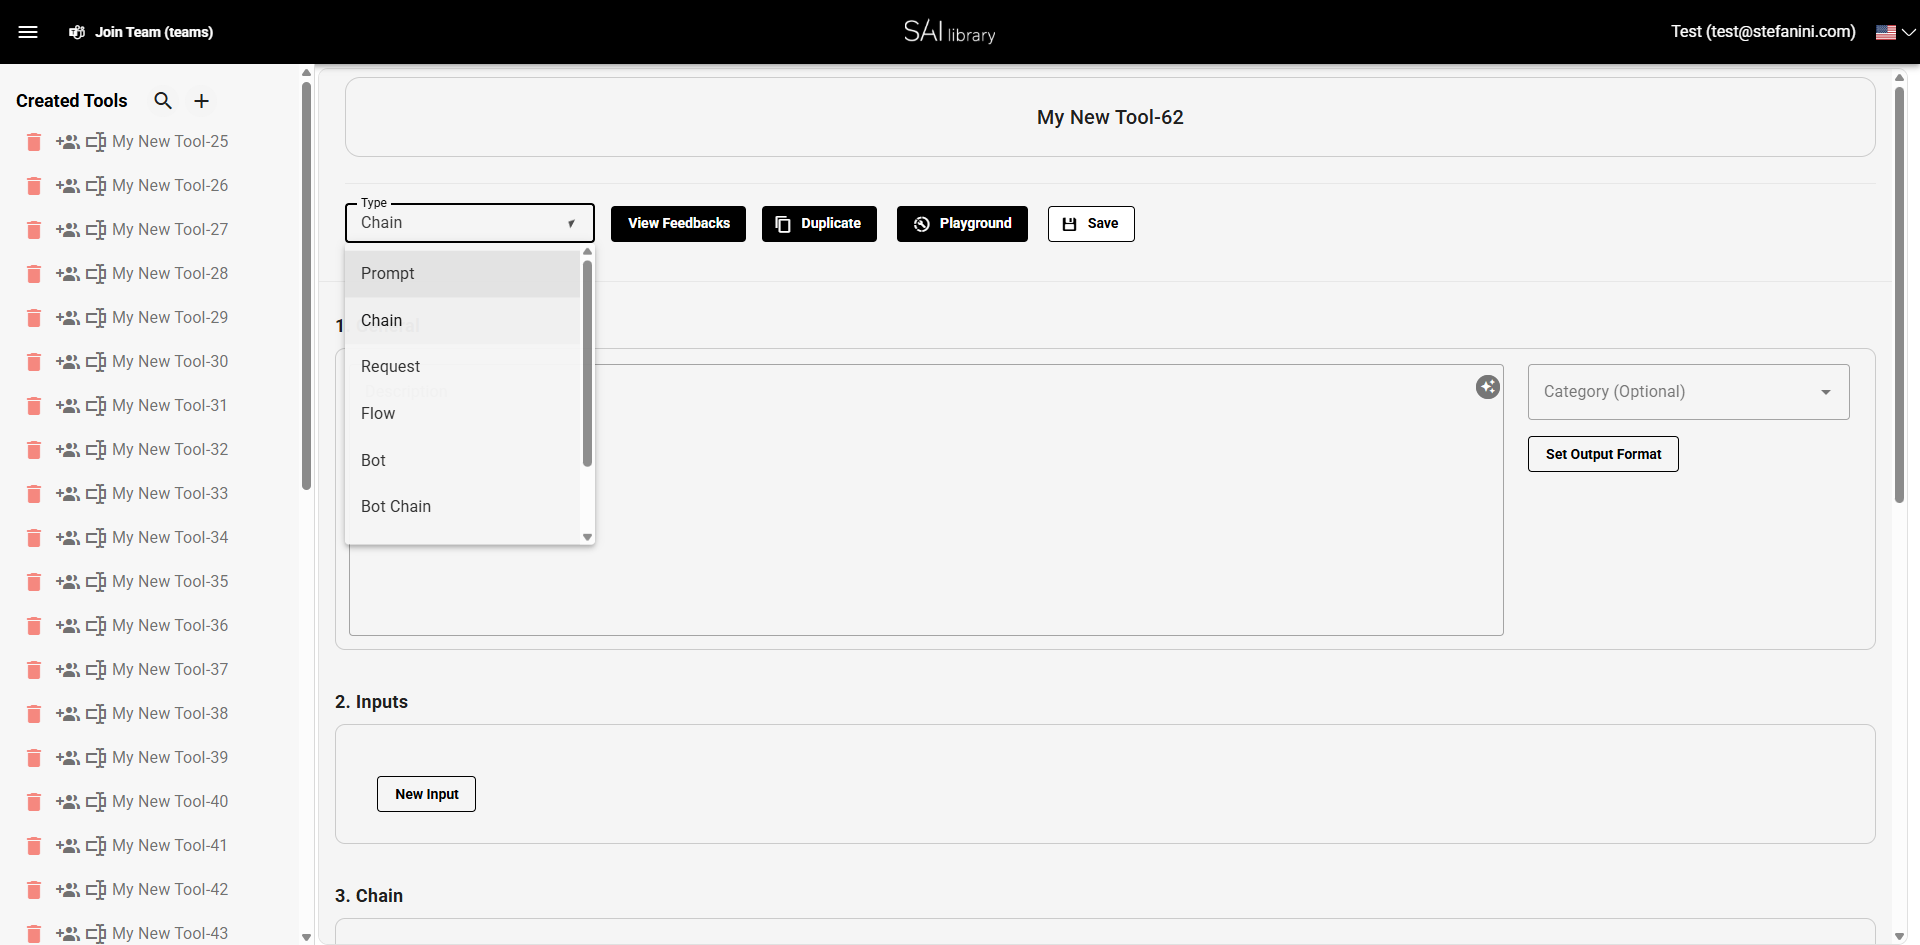The height and width of the screenshot is (945, 1920).
Task: Open sharing for My New Tool-26
Action: pyautogui.click(x=68, y=186)
